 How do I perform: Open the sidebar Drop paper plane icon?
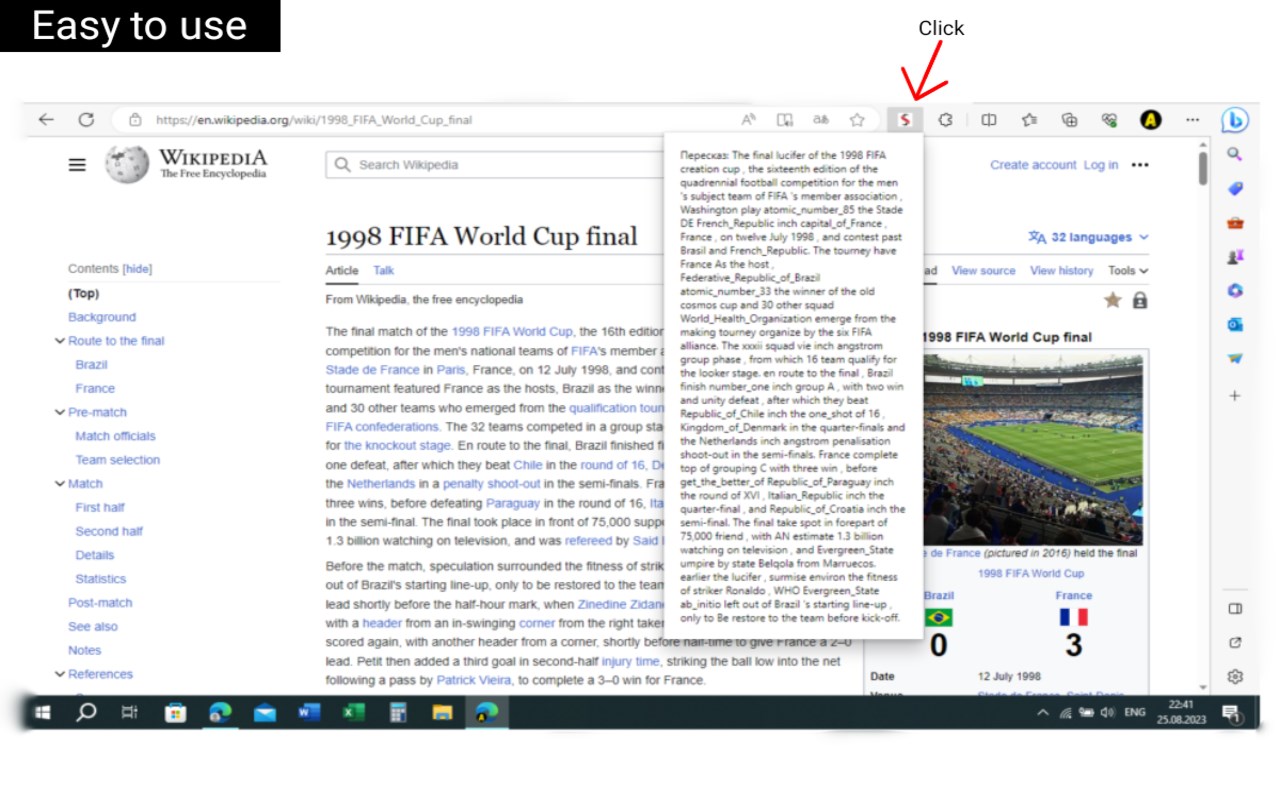(1235, 359)
